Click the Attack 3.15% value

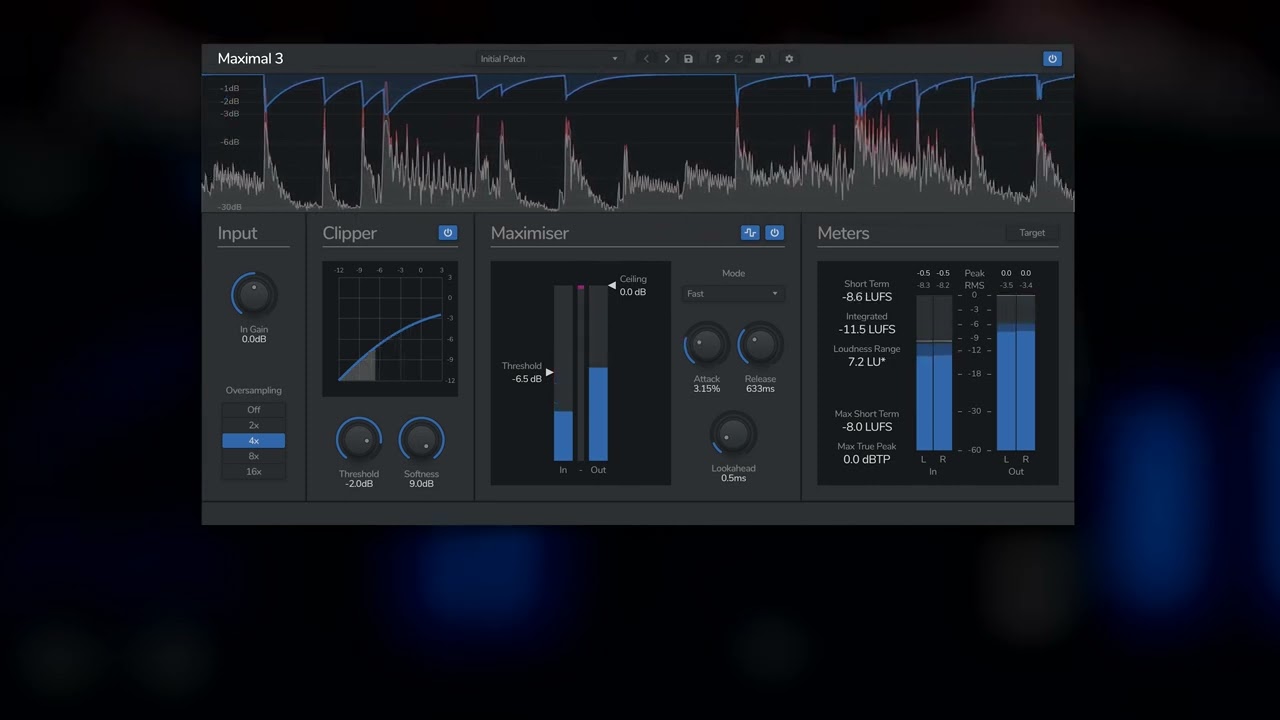point(707,389)
